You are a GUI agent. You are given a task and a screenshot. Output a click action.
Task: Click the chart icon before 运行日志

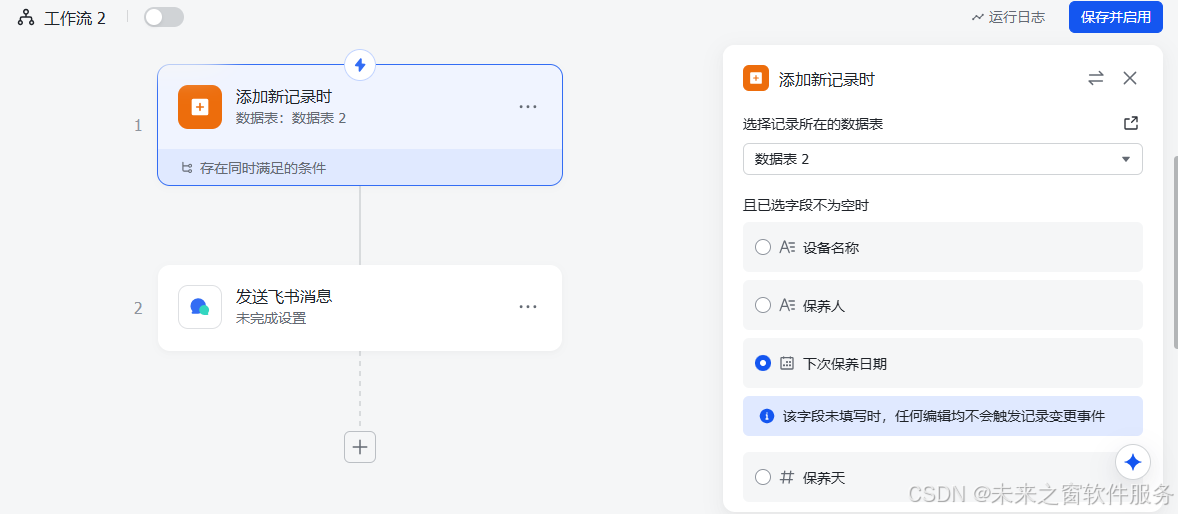977,17
